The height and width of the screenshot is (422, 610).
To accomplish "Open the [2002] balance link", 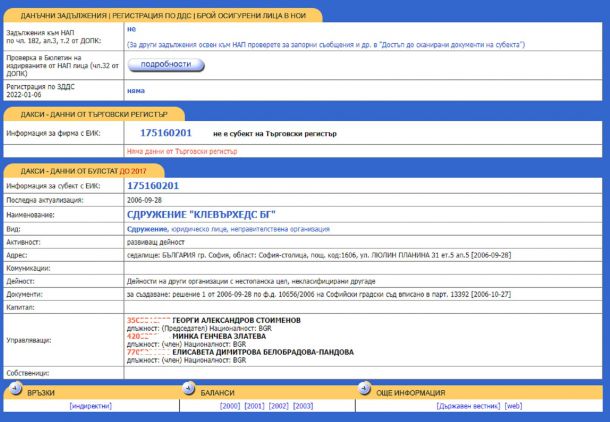I will point(279,406).
